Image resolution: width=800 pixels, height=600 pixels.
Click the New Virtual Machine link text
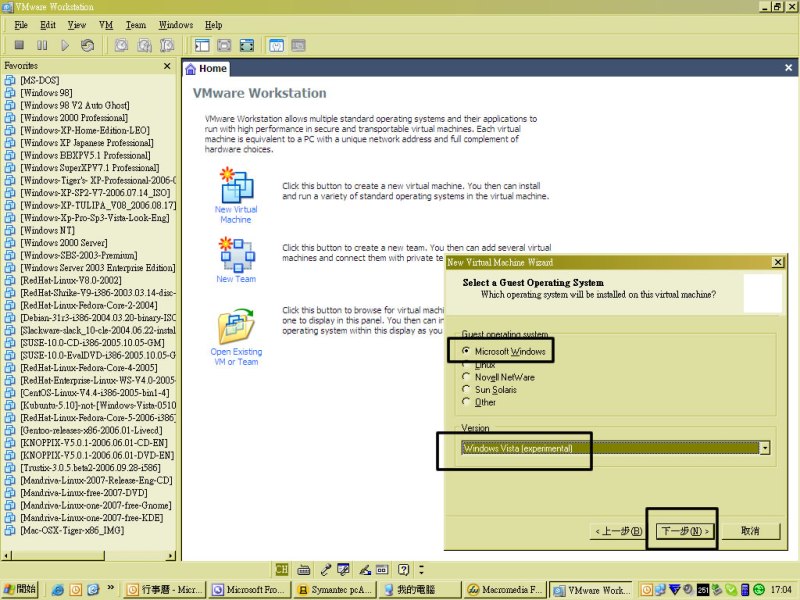click(236, 214)
